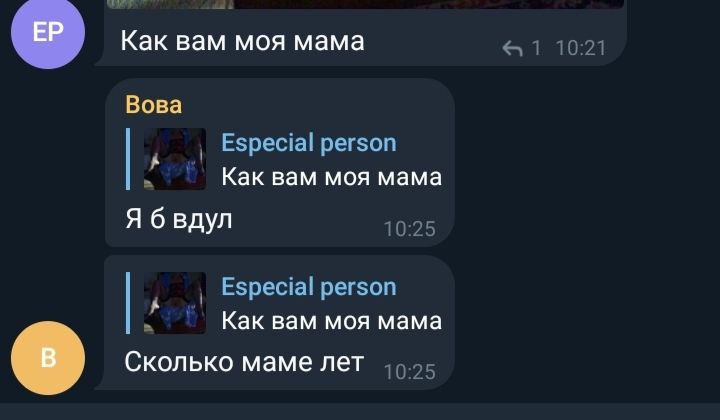The image size is (720, 420).
Task: Click the reply arrow icon beside count 1
Action: [512, 48]
